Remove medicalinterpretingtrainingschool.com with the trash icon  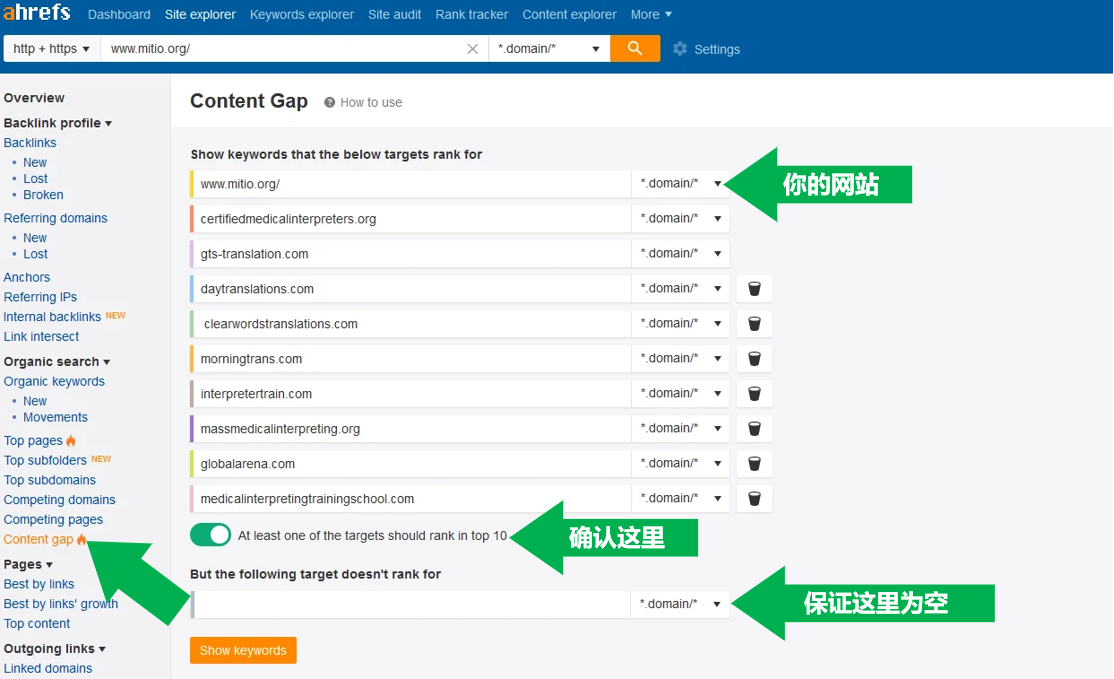755,499
